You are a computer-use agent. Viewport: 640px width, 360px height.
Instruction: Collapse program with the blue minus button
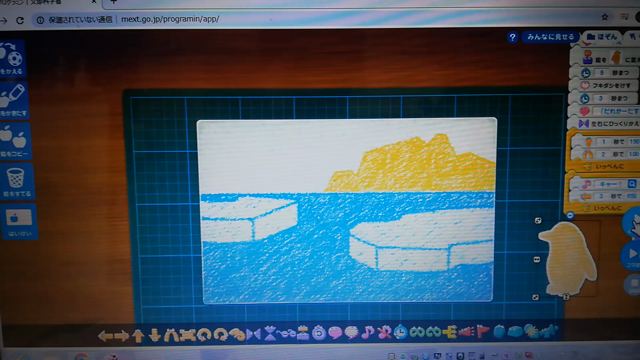pyautogui.click(x=570, y=215)
